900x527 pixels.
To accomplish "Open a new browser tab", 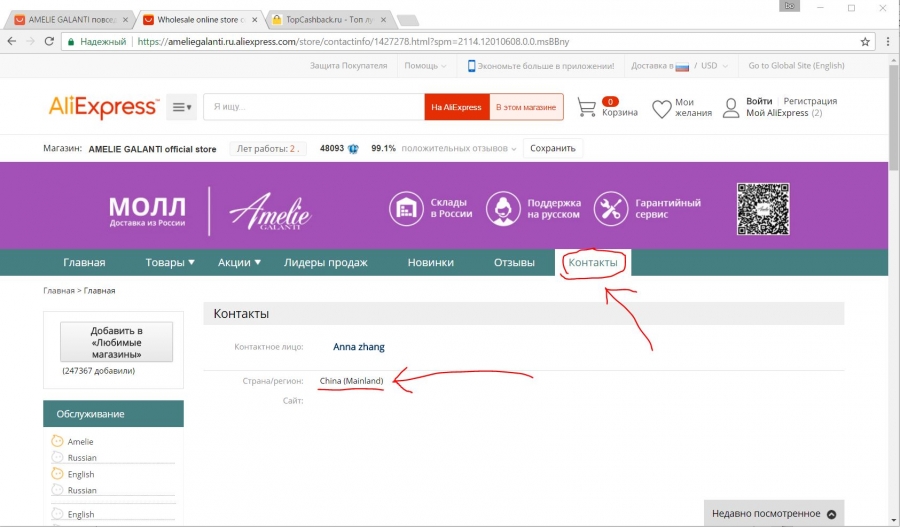I will tap(408, 21).
